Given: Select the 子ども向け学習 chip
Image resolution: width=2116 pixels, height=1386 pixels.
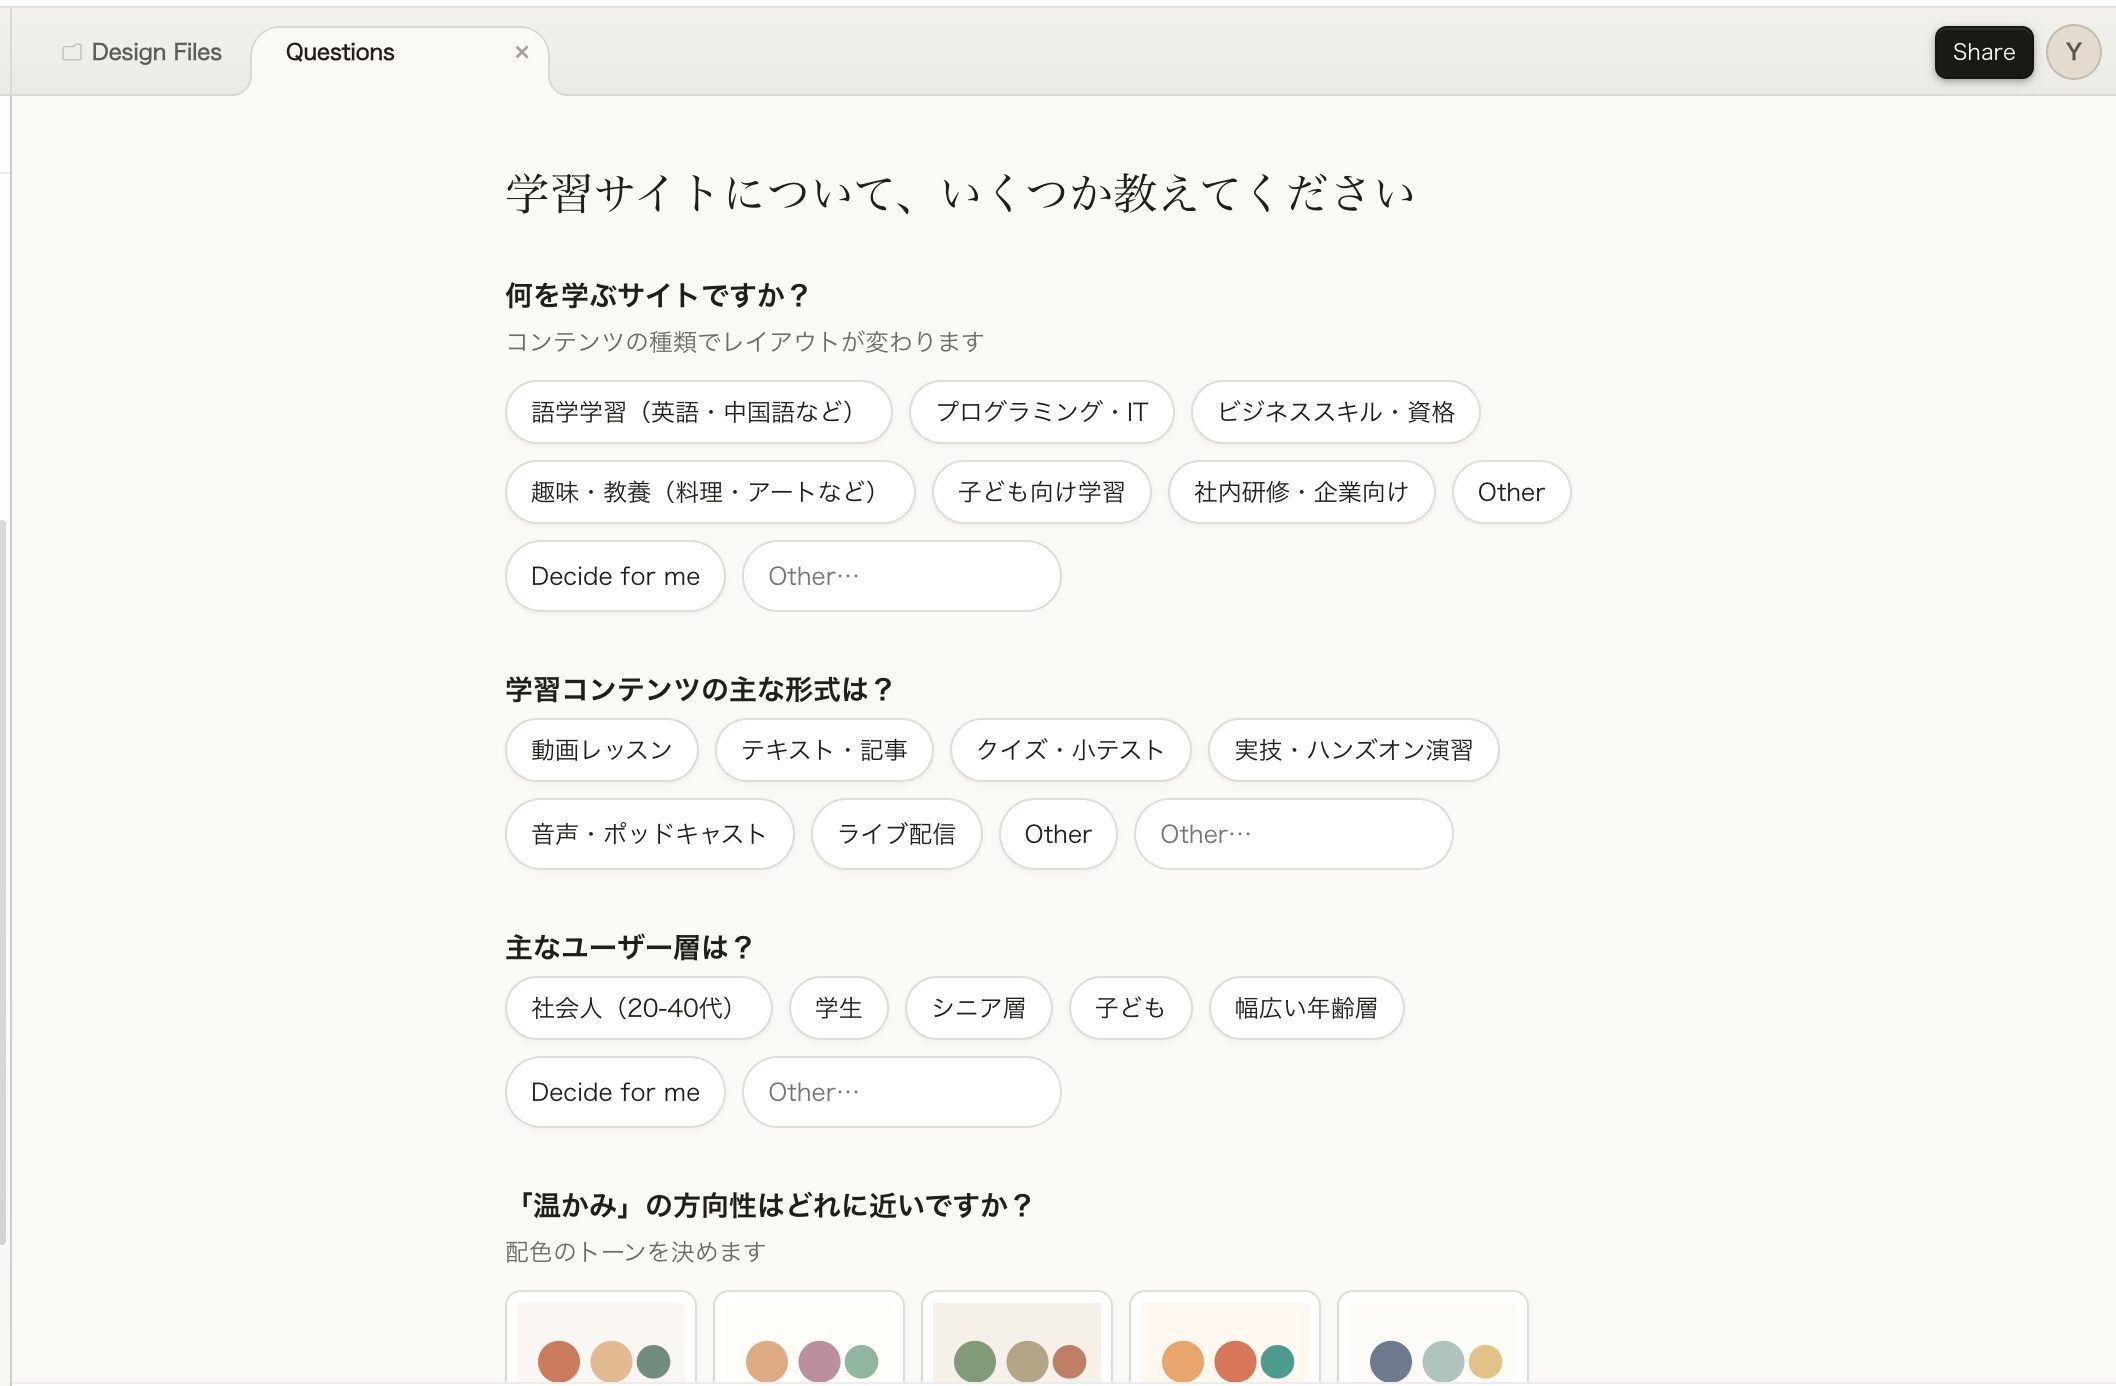Looking at the screenshot, I should 1041,492.
